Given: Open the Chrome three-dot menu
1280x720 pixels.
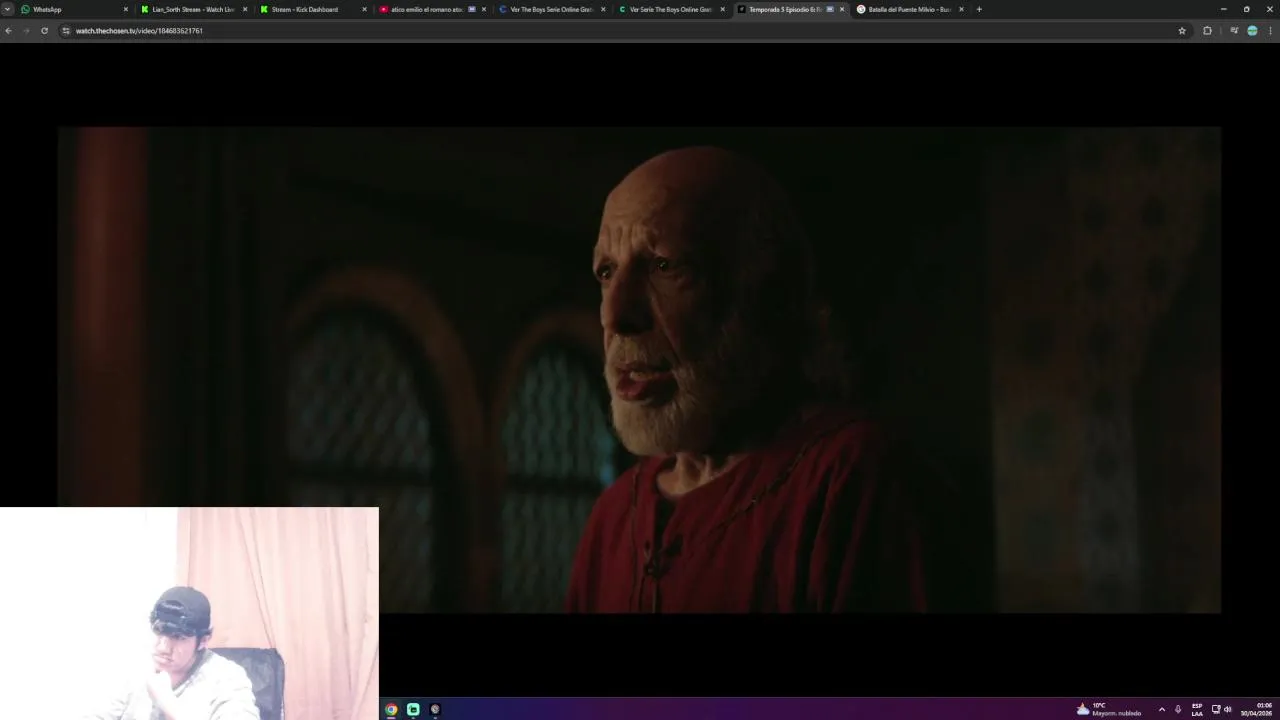Looking at the screenshot, I should [1271, 30].
